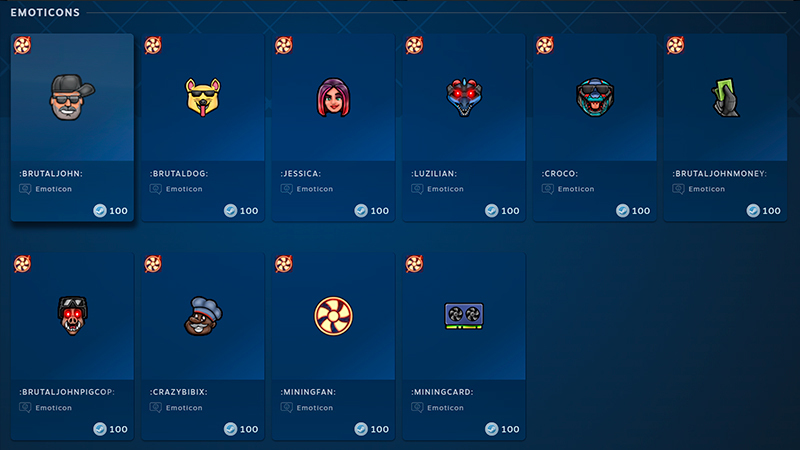The height and width of the screenshot is (450, 800).
Task: Select the CROCO emoticon with sunglasses
Action: 594,97
